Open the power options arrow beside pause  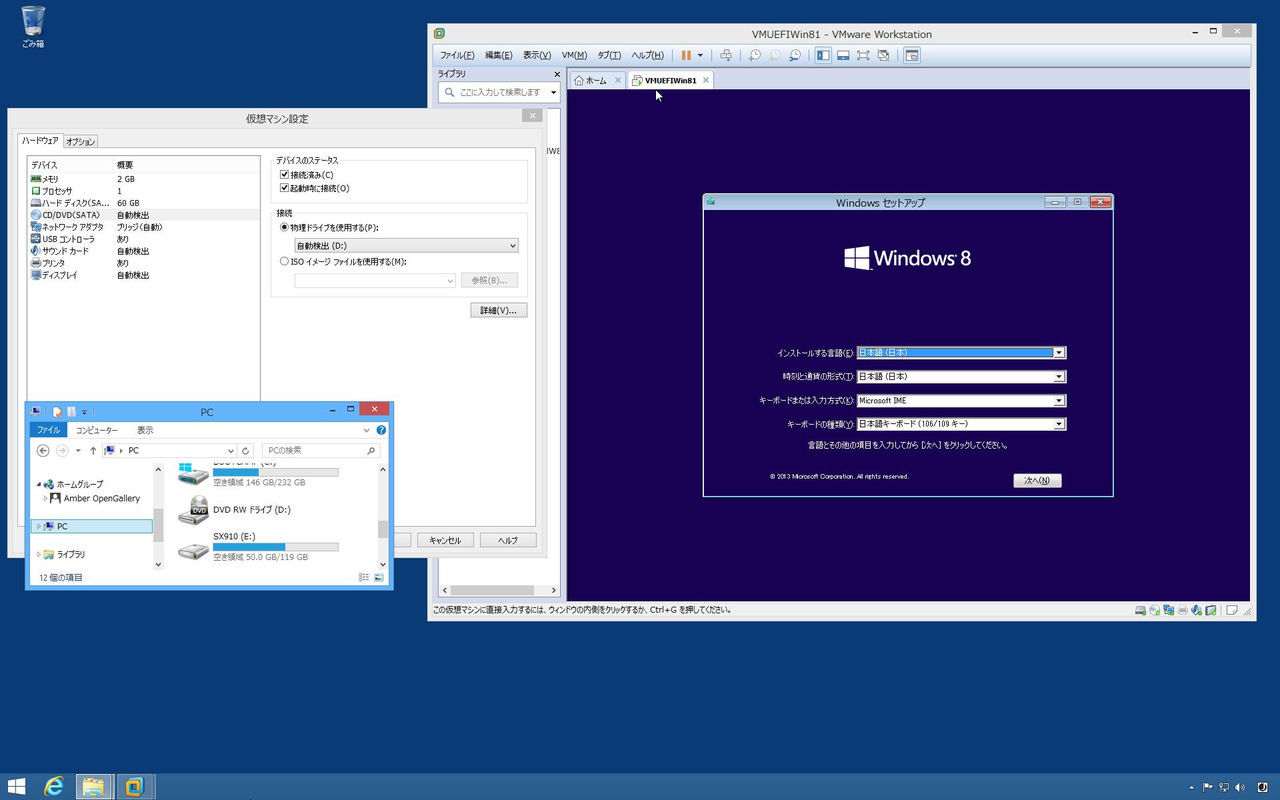pyautogui.click(x=700, y=55)
